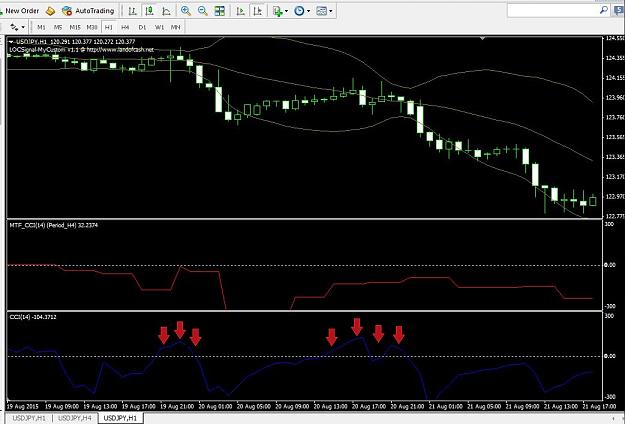This screenshot has width=625, height=424.
Task: Select the M15 timeframe
Action: [75, 27]
